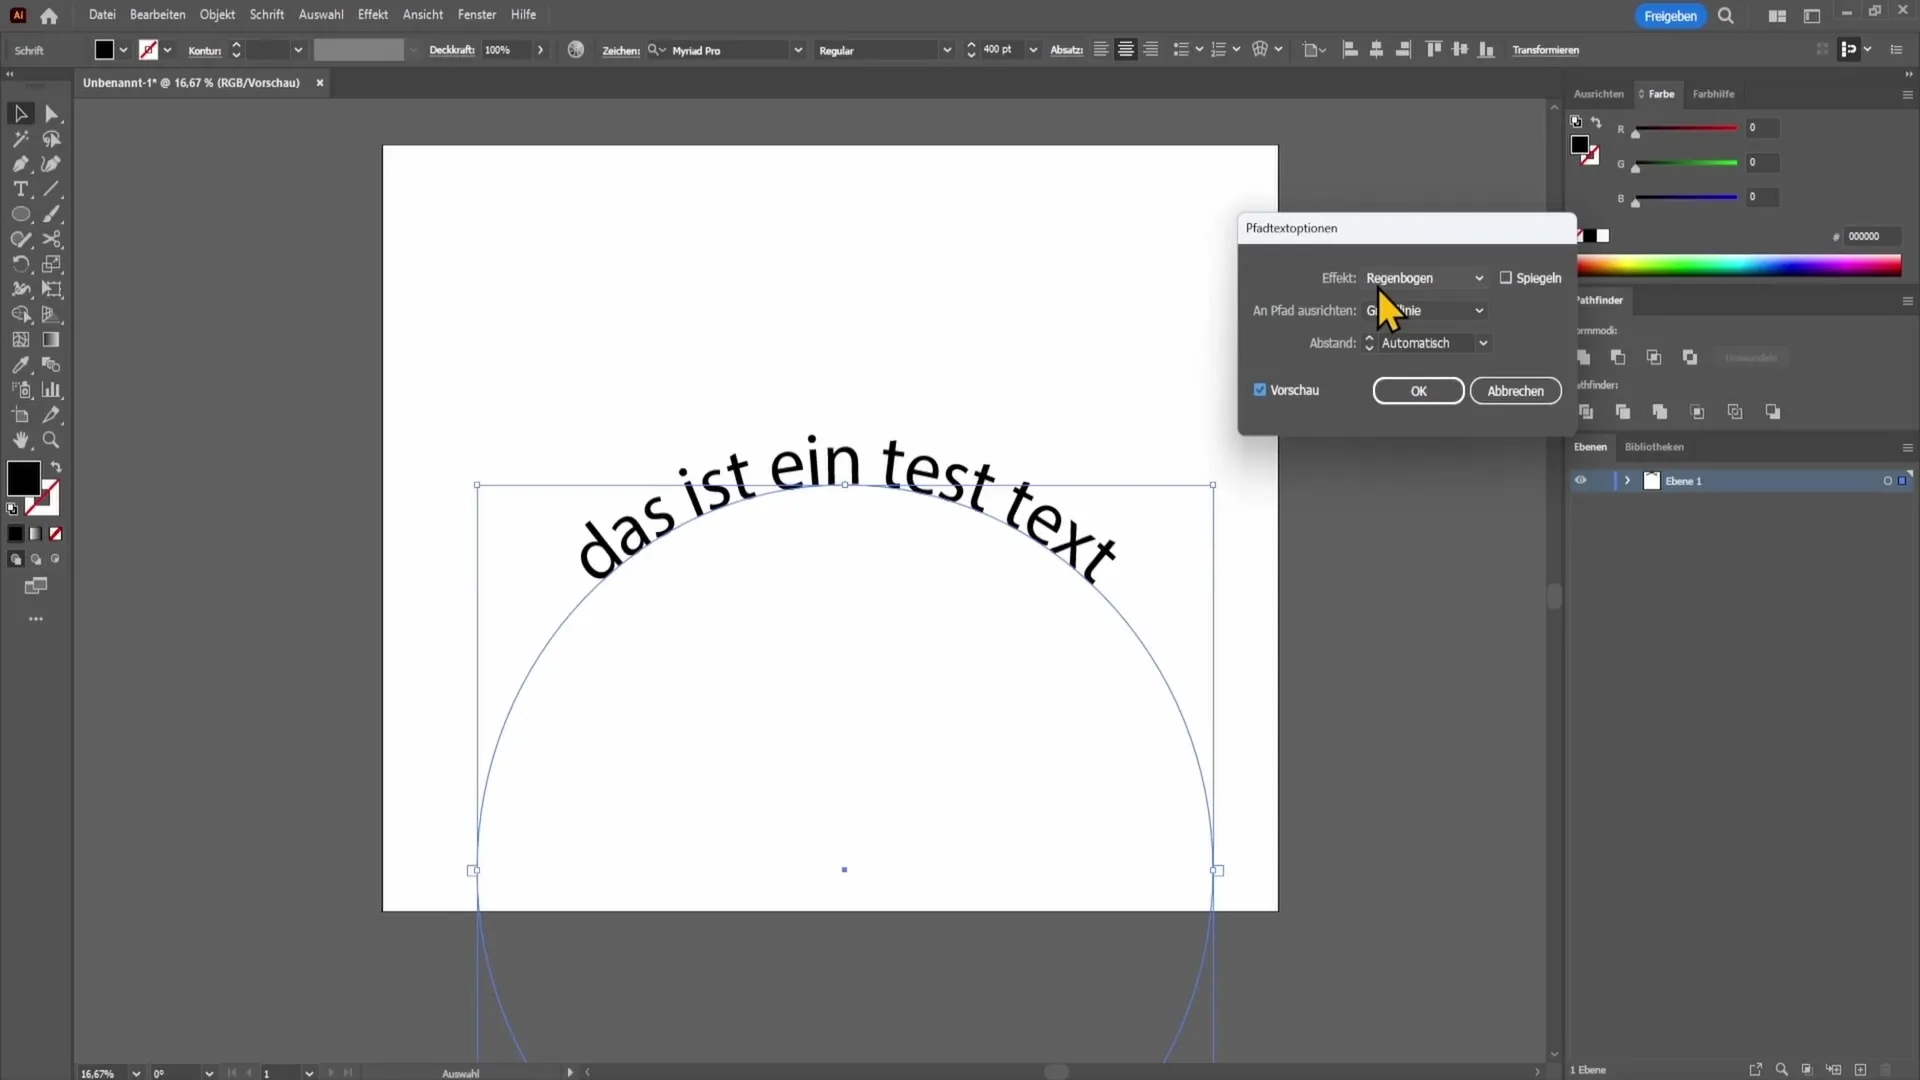This screenshot has height=1080, width=1920.
Task: Select the Direct Selection tool
Action: tap(52, 114)
